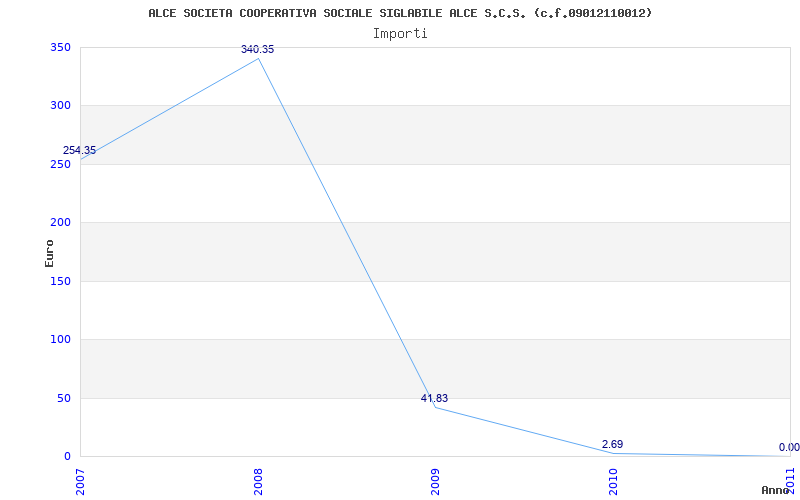The image size is (800, 500).
Task: Click the 150 y-axis tick label
Action: point(60,281)
